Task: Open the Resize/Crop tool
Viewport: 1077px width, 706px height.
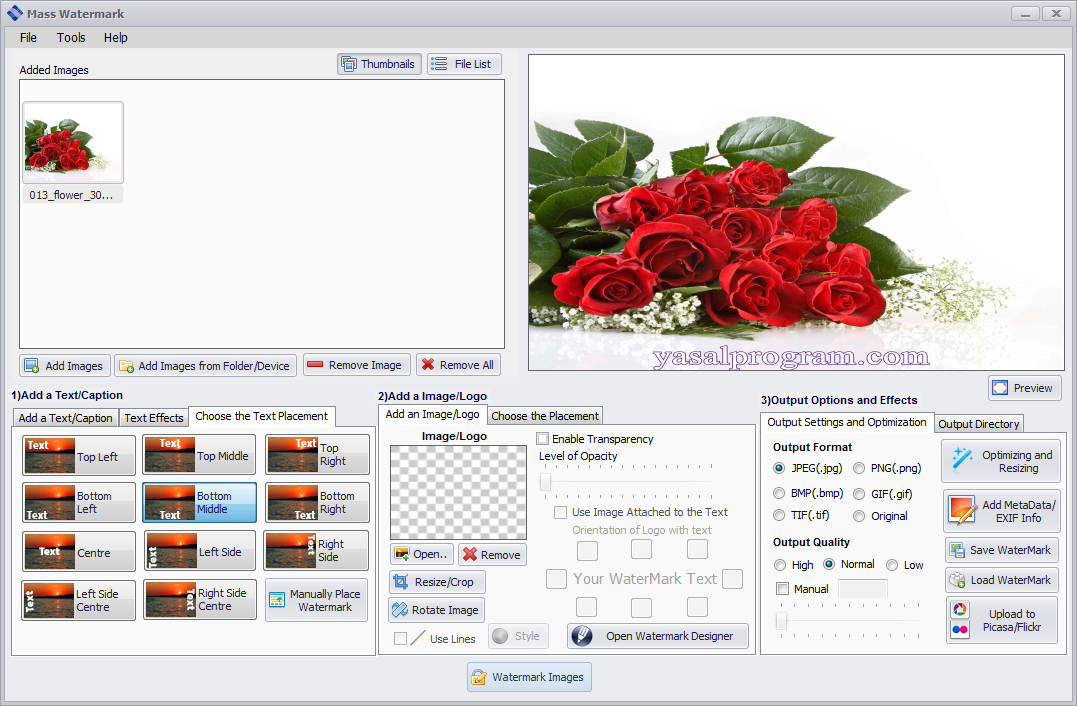Action: pos(437,582)
